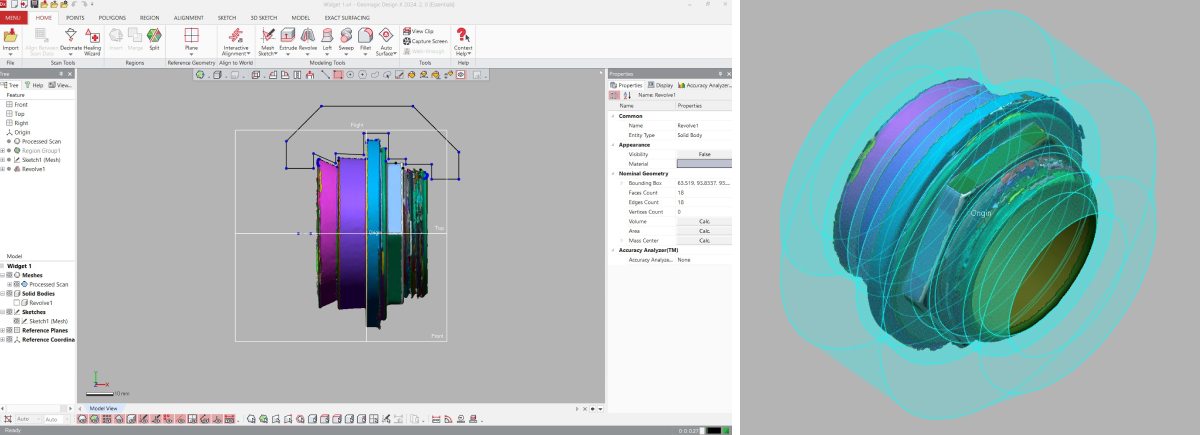Switch to the EXACT SURFACING tab
The width and height of the screenshot is (1200, 435).
click(348, 18)
